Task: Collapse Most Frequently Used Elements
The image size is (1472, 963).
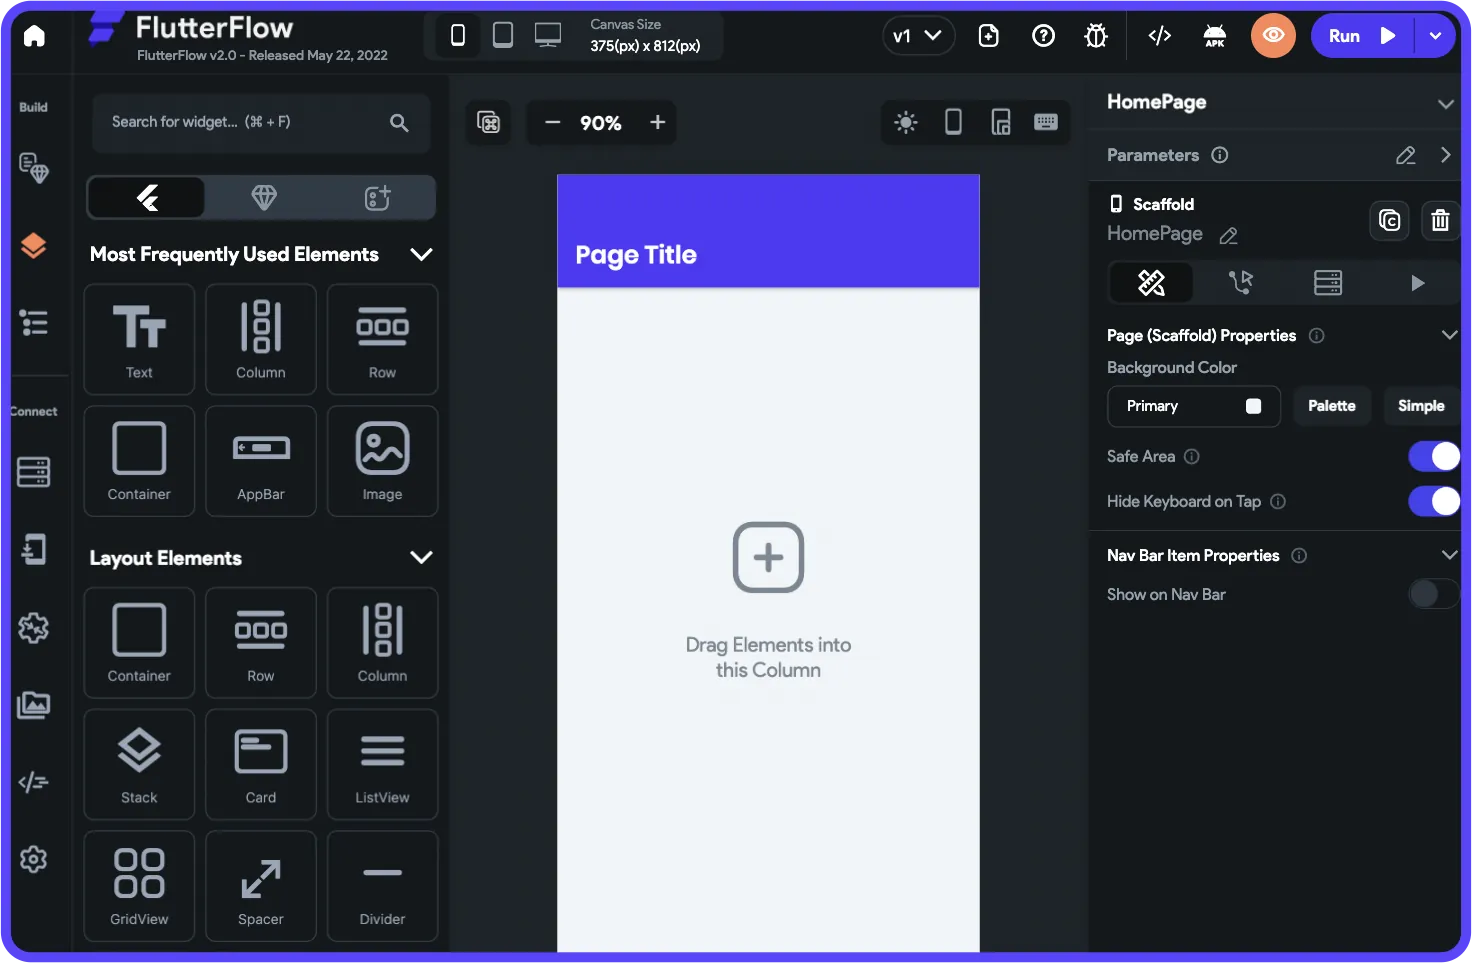Action: pos(421,254)
